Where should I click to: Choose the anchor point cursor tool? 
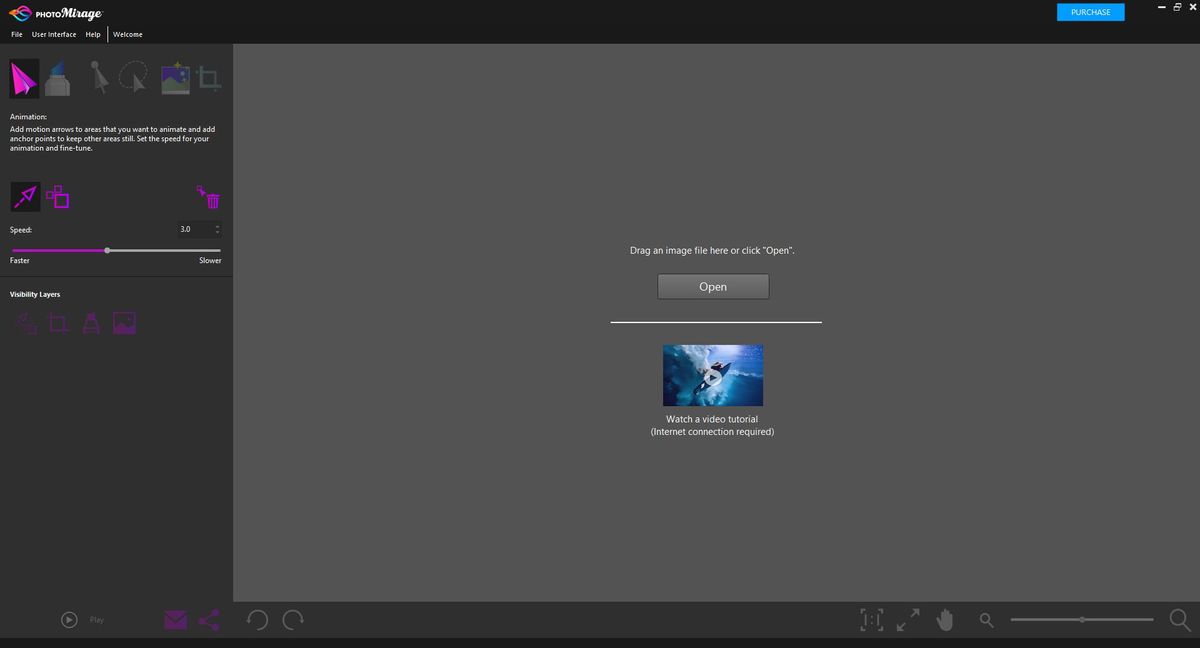(98, 78)
